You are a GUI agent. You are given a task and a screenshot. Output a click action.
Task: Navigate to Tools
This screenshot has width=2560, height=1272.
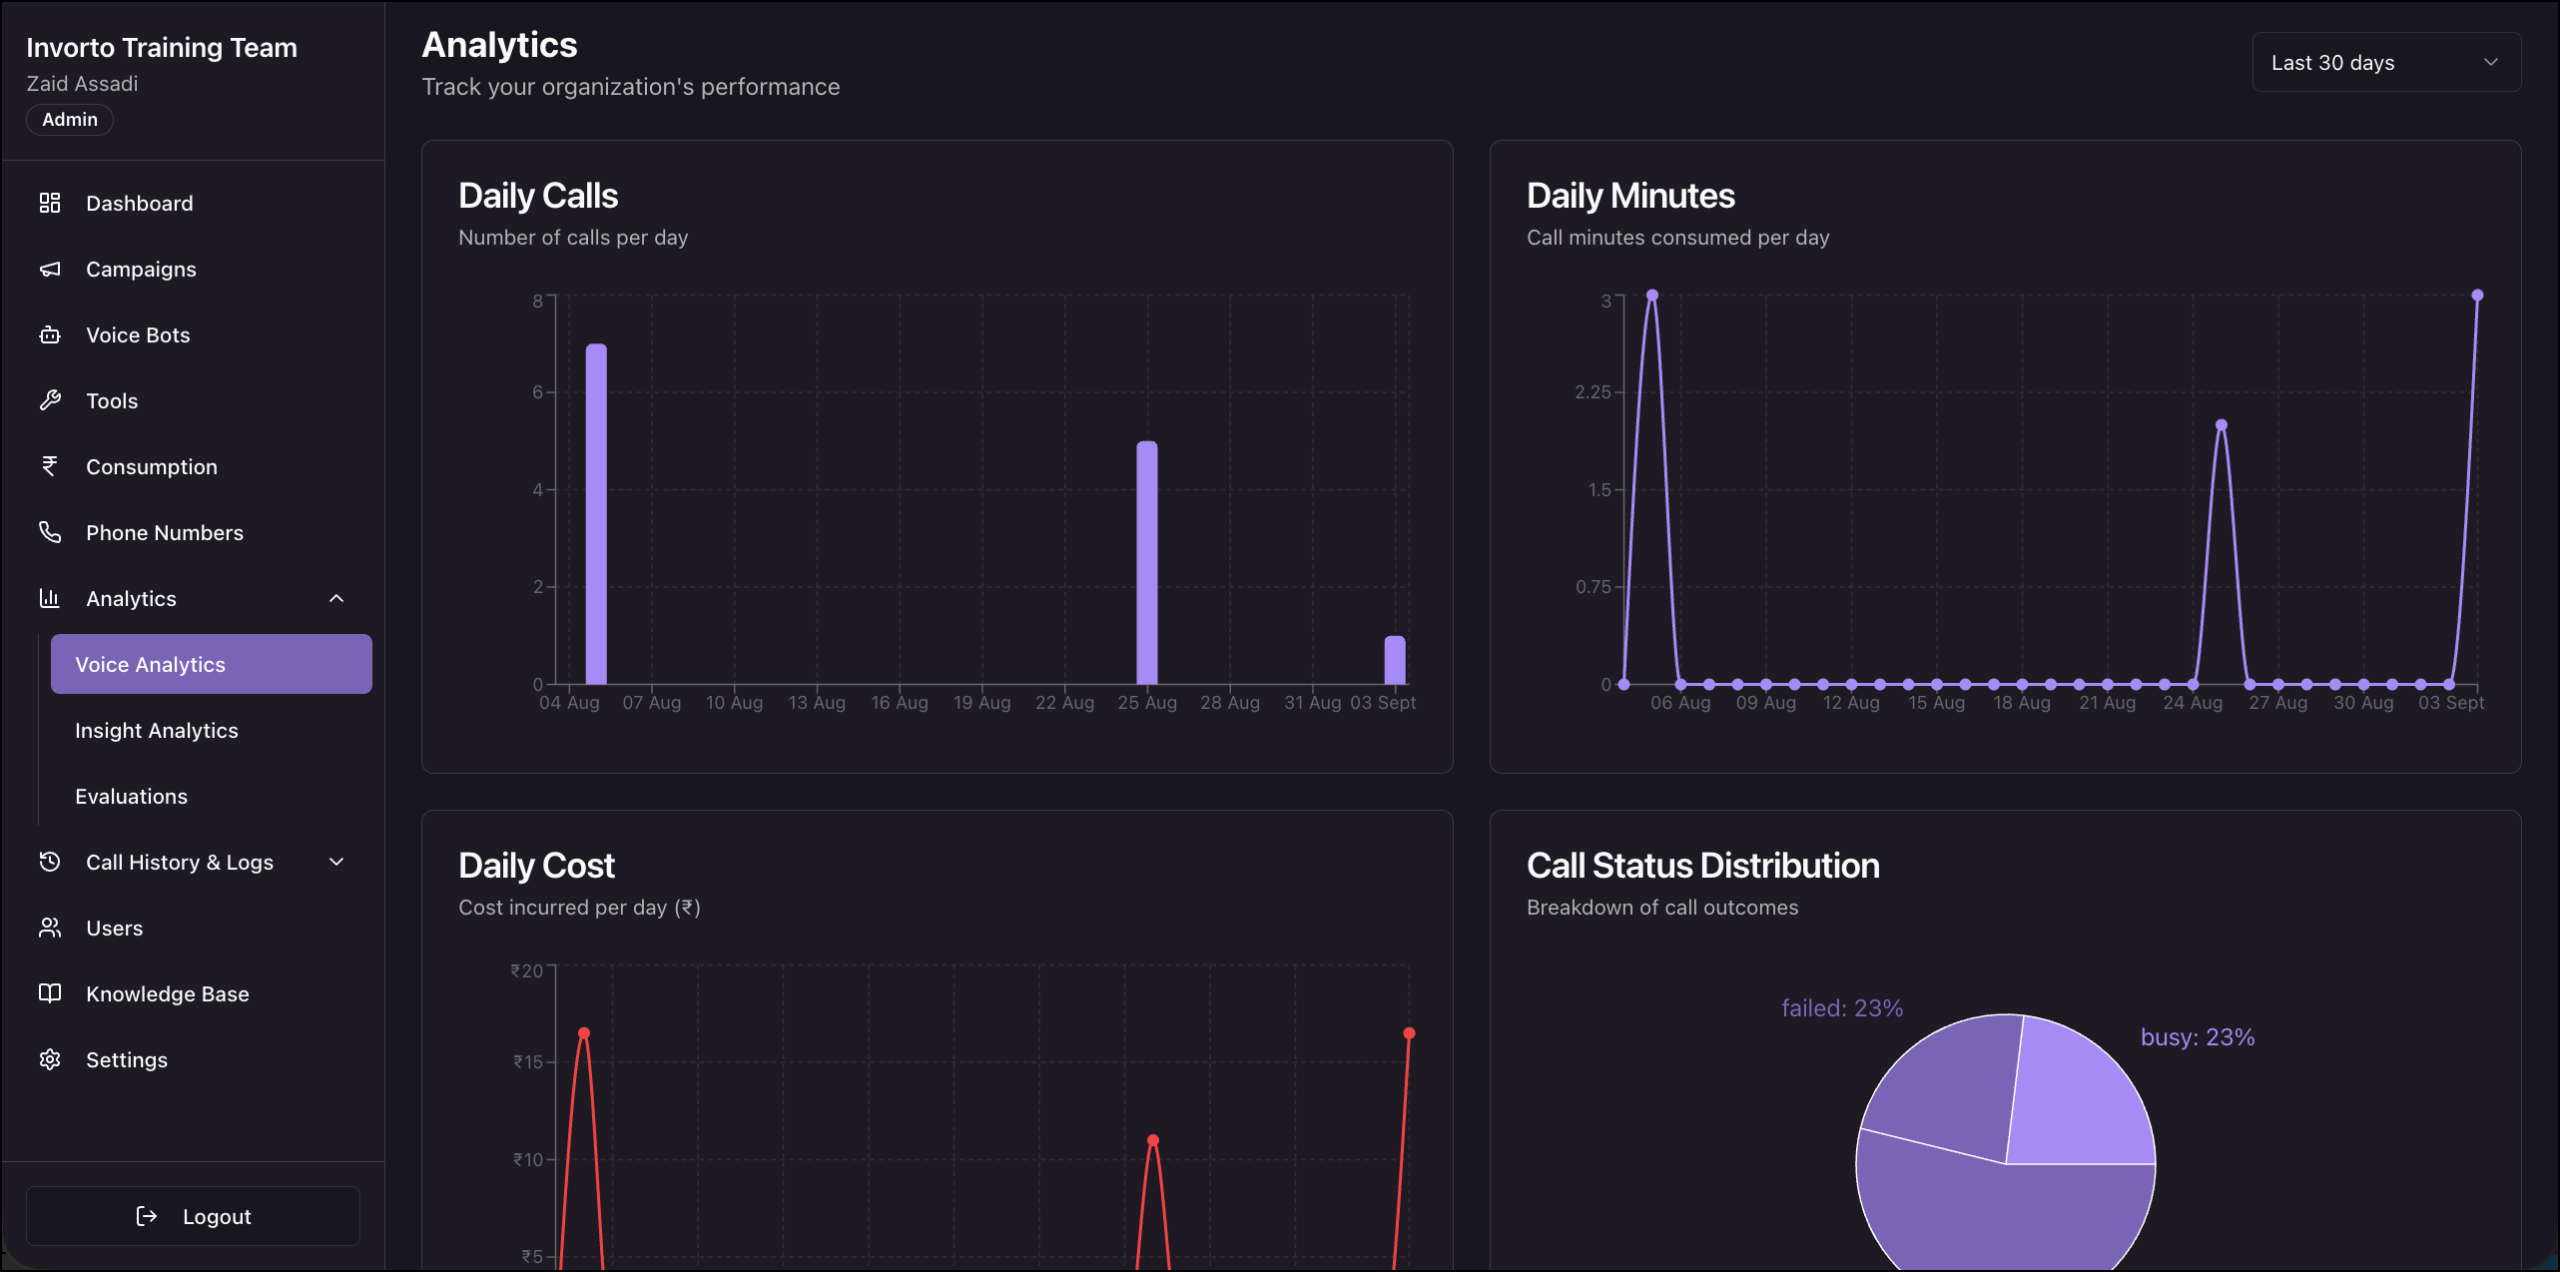193,401
